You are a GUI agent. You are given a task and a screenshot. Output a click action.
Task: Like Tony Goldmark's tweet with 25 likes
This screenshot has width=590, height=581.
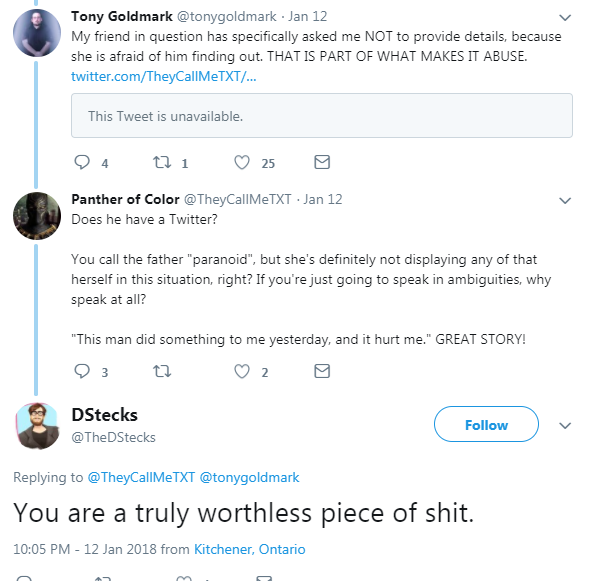coord(242,162)
